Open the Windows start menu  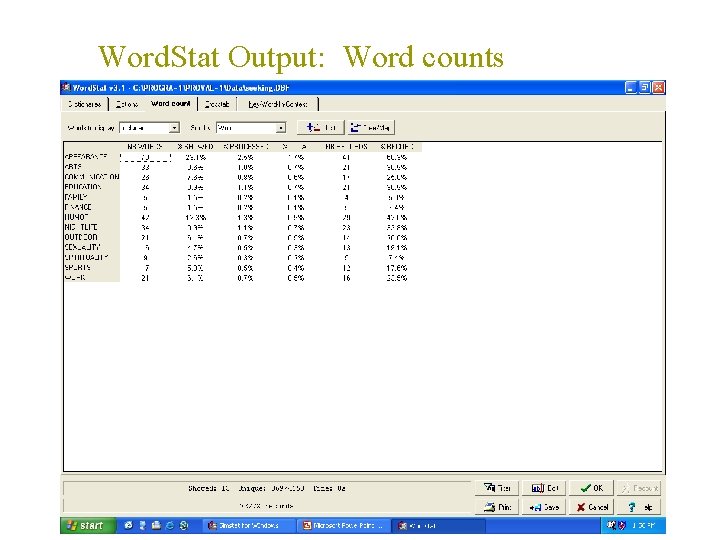tap(88, 526)
